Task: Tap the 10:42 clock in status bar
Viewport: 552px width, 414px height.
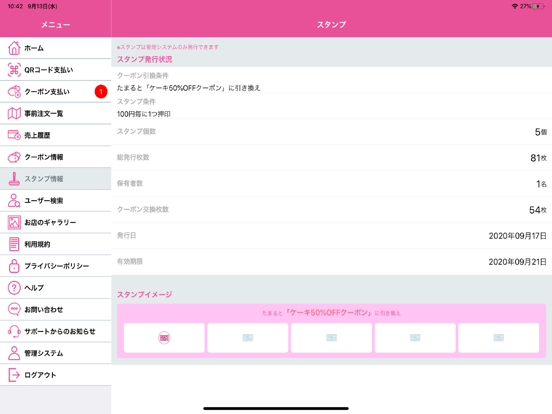Action: pyautogui.click(x=15, y=6)
